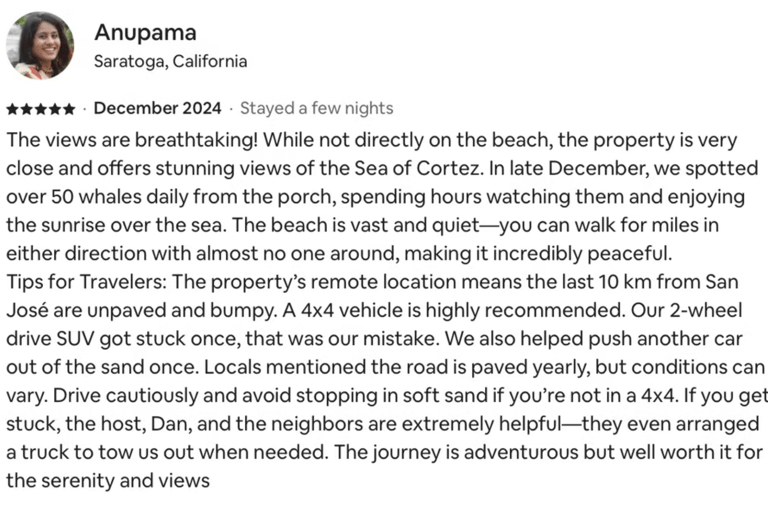
Task: Click the fifth star in rating
Action: pyautogui.click(x=68, y=108)
